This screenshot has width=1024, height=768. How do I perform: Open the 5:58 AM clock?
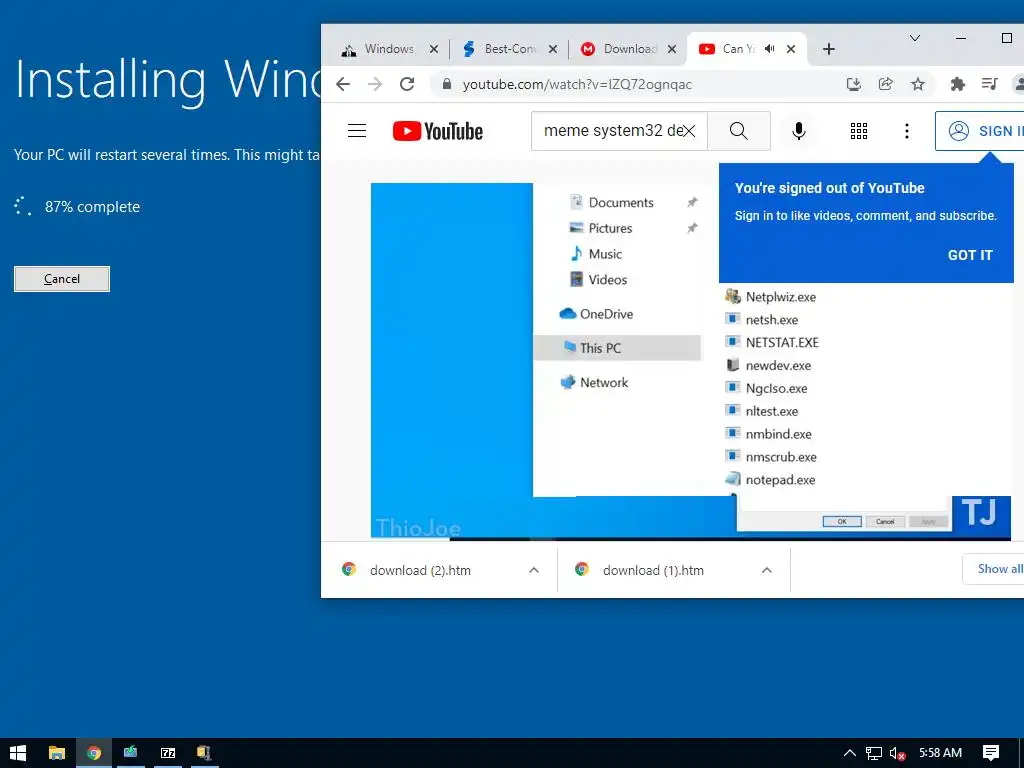(x=940, y=753)
